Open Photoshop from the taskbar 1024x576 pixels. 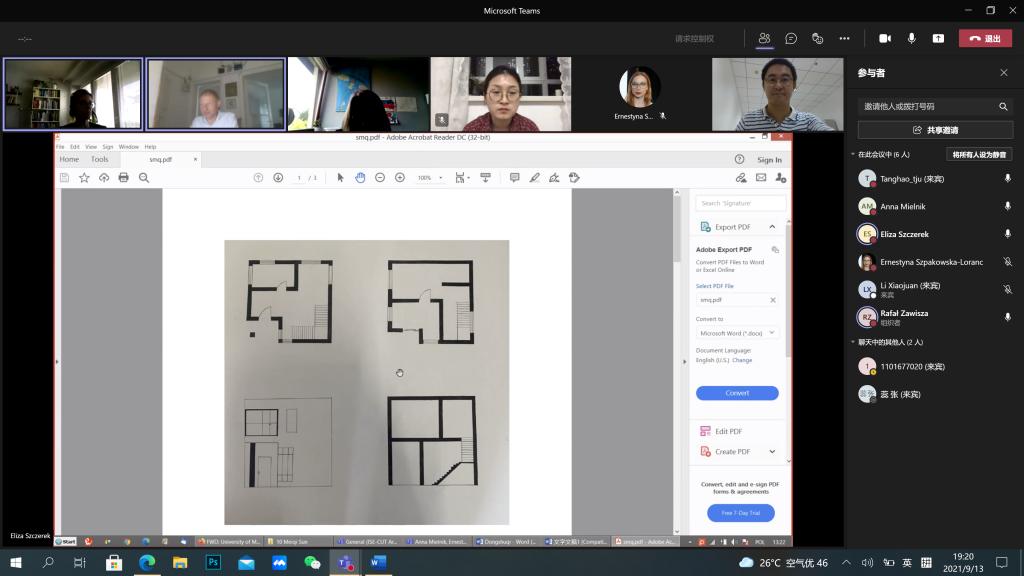tap(213, 563)
